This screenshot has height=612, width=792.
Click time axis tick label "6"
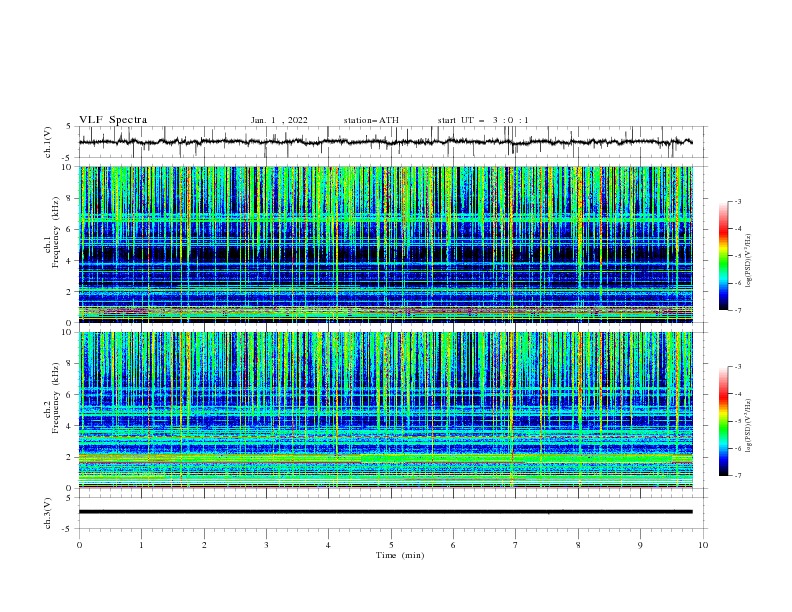coord(453,545)
